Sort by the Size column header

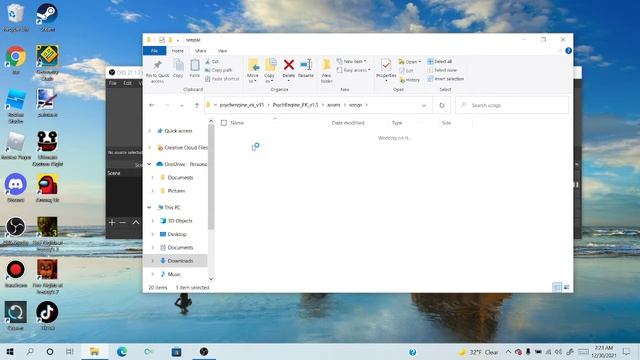tap(446, 122)
